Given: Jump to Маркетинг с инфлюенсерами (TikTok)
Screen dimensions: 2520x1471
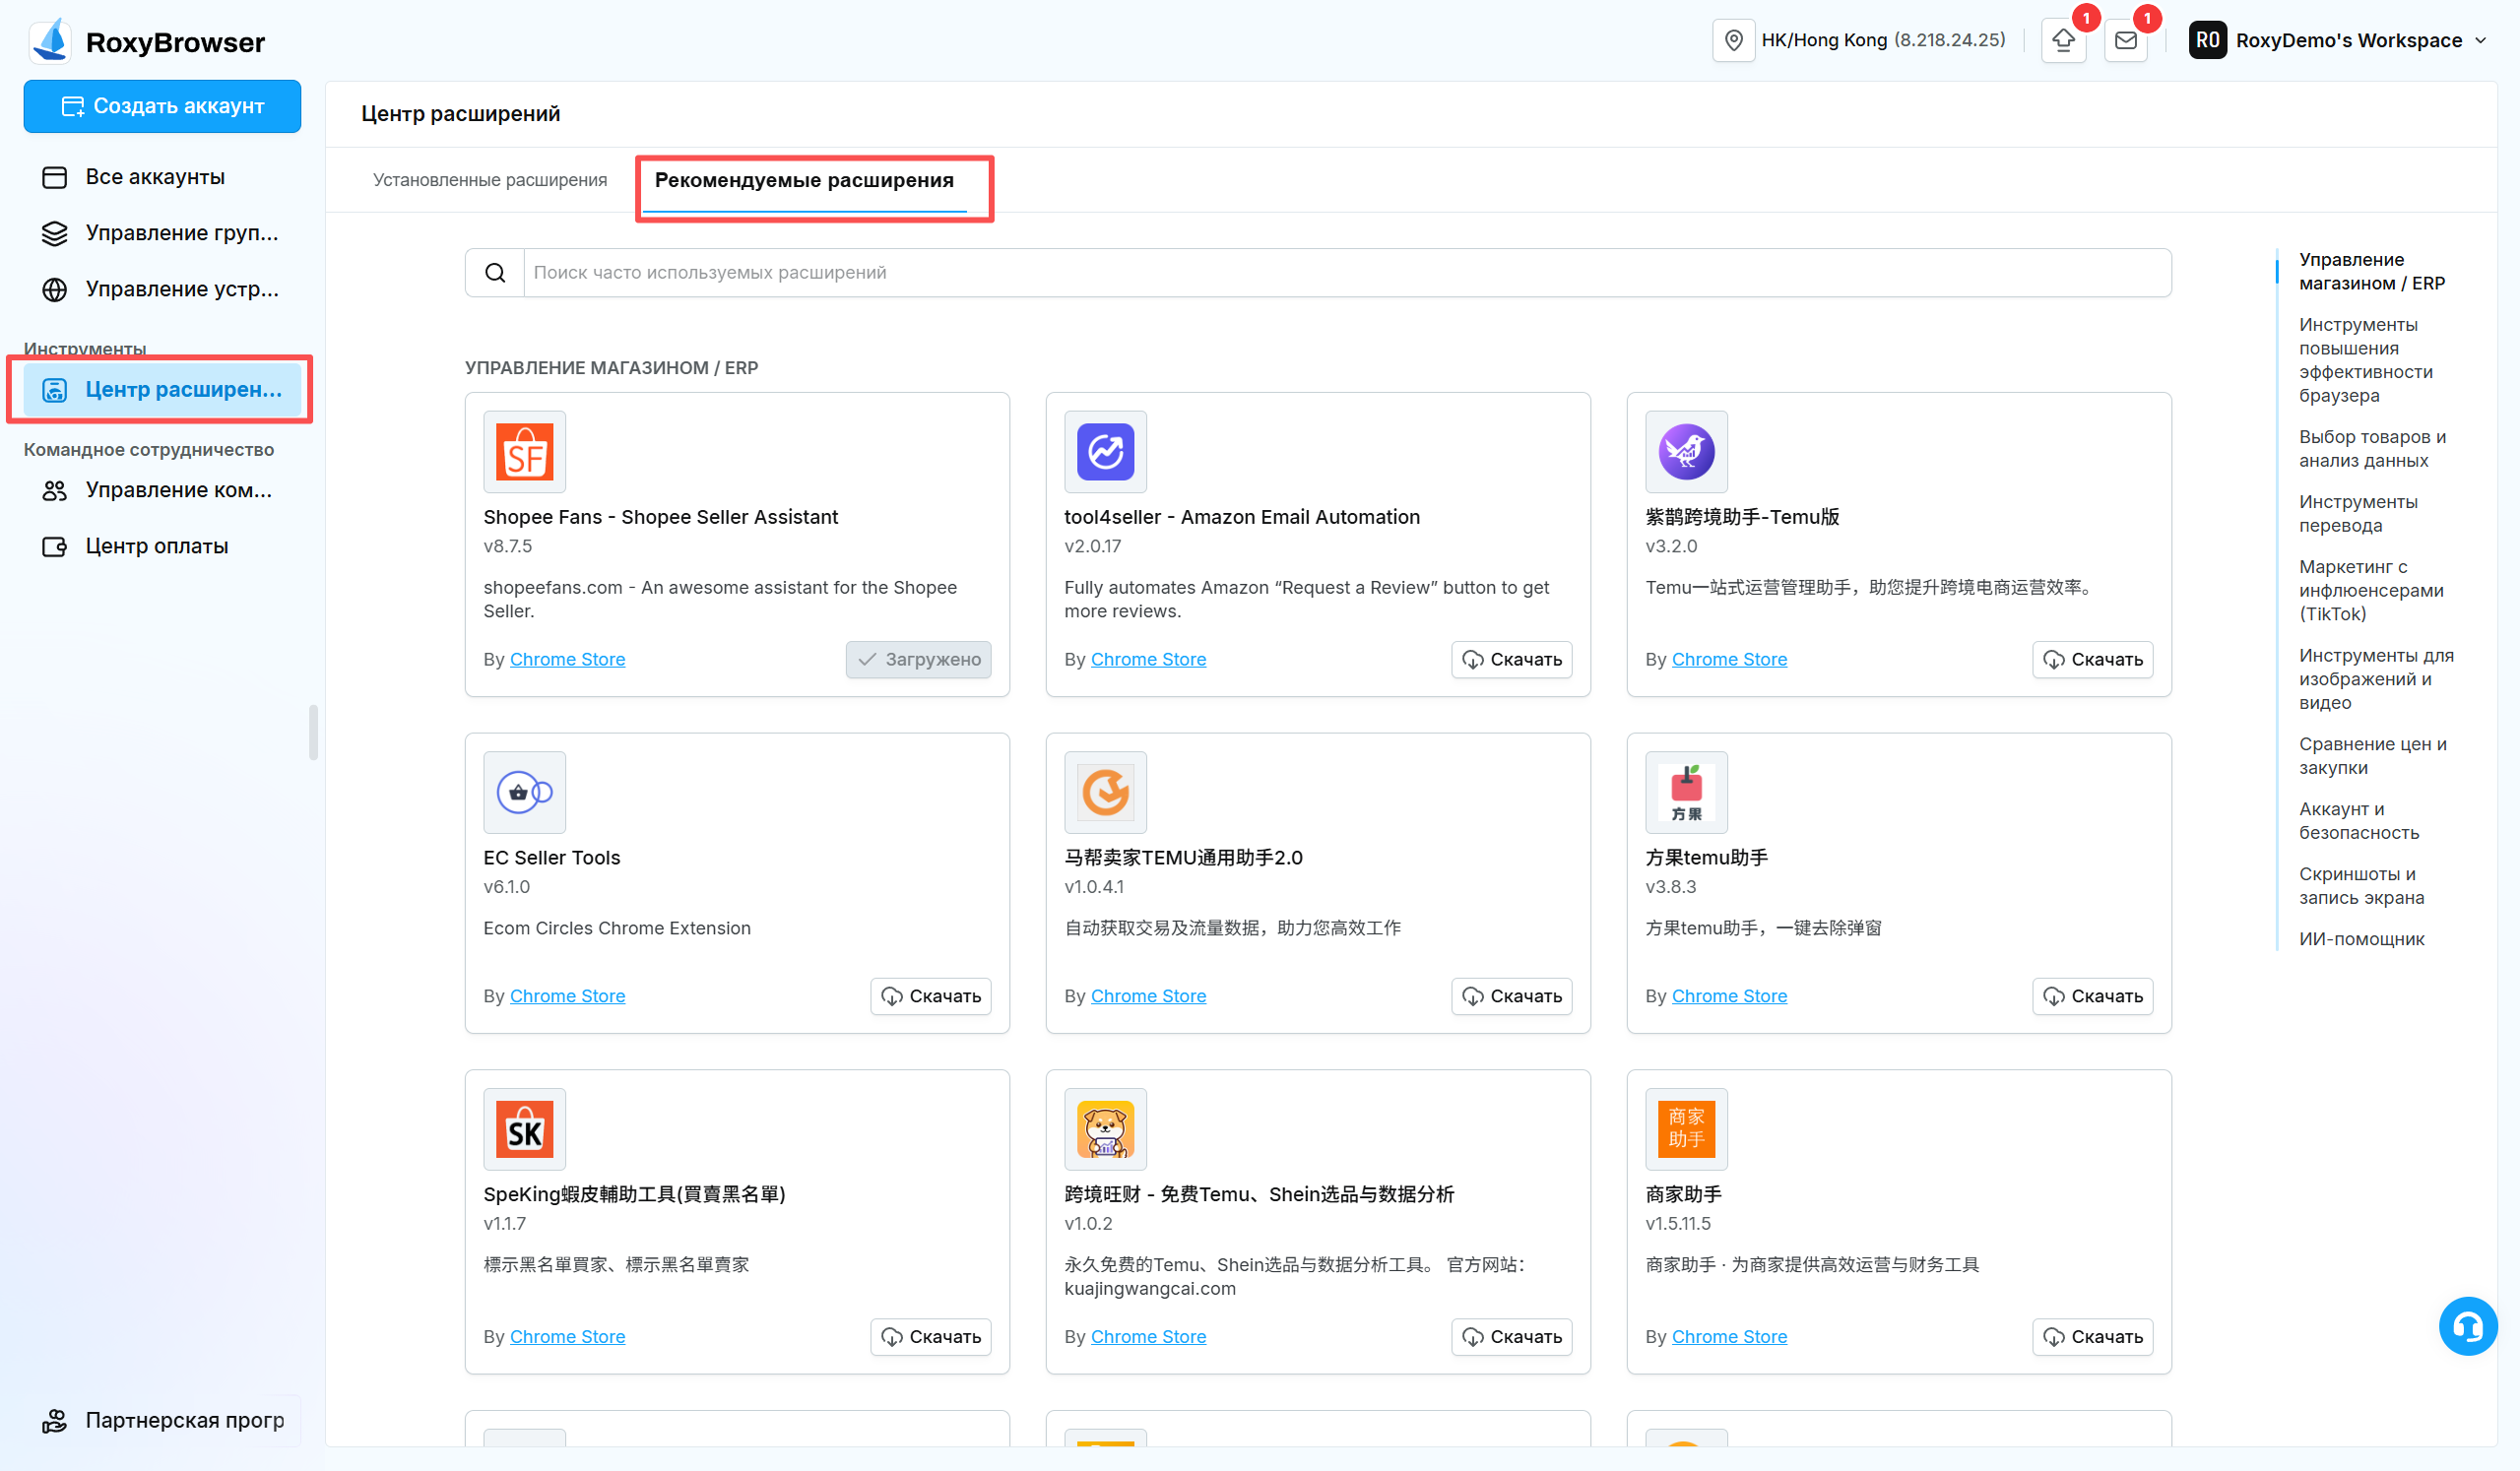Looking at the screenshot, I should coord(2371,591).
